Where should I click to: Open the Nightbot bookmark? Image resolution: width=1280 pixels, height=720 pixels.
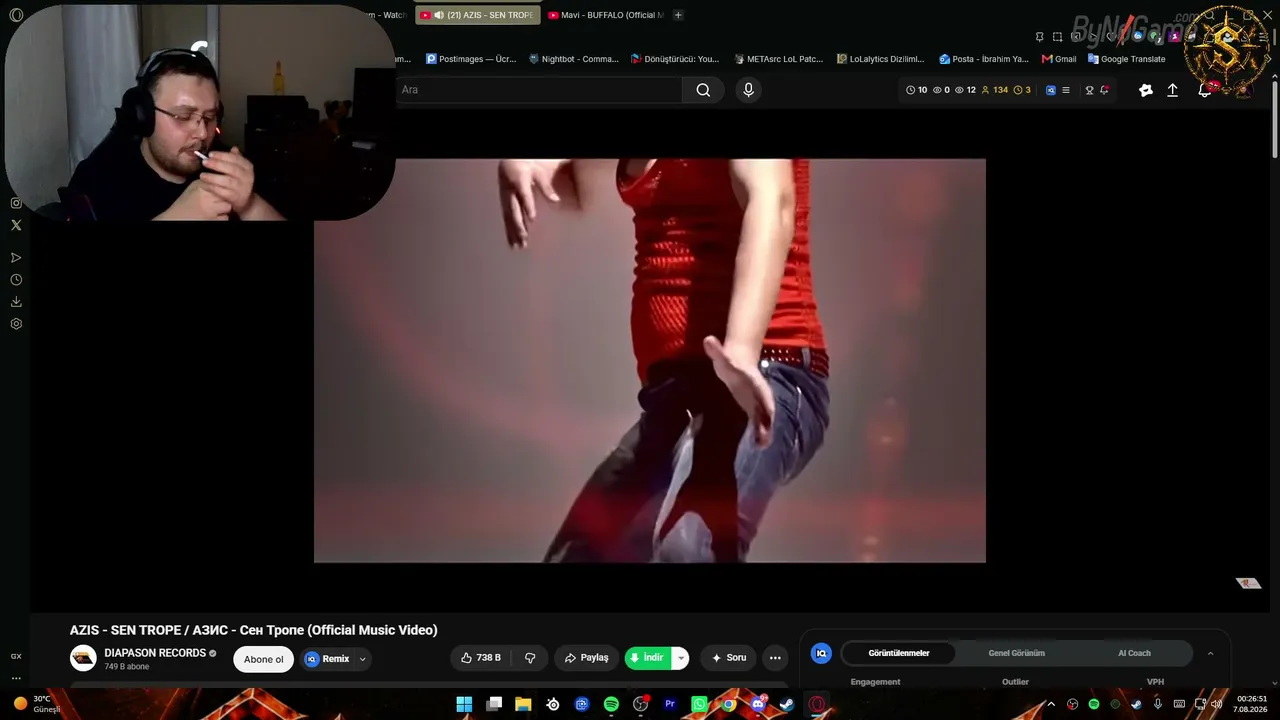574,59
